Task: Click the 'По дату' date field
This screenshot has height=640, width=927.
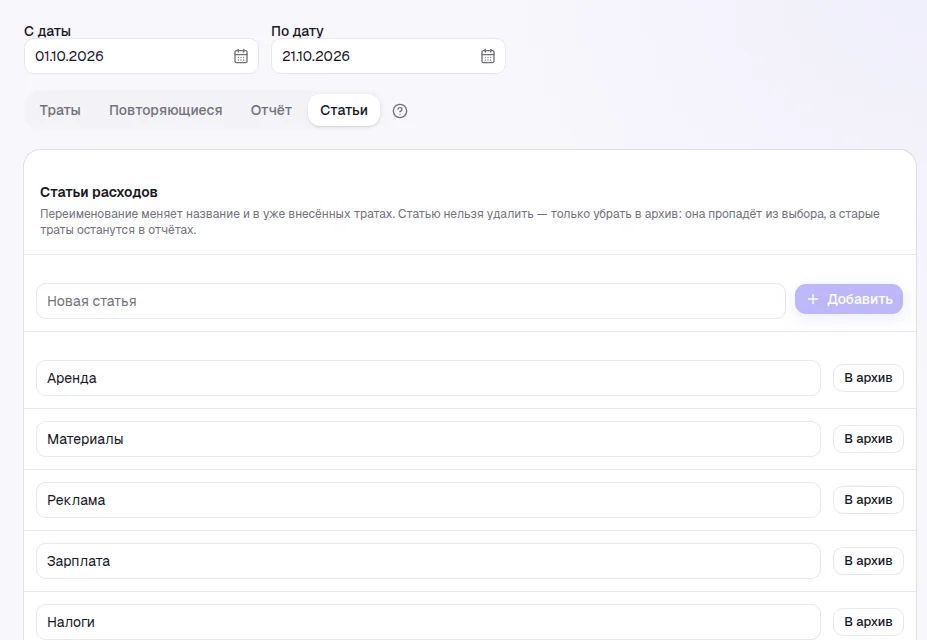Action: click(388, 56)
